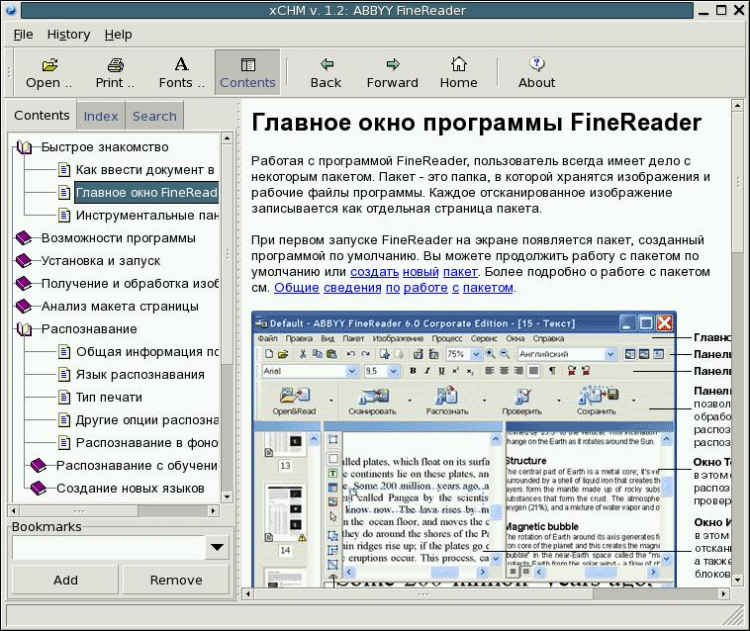Click tree horizontal scroll left arrow
The image size is (750, 631).
pos(13,511)
